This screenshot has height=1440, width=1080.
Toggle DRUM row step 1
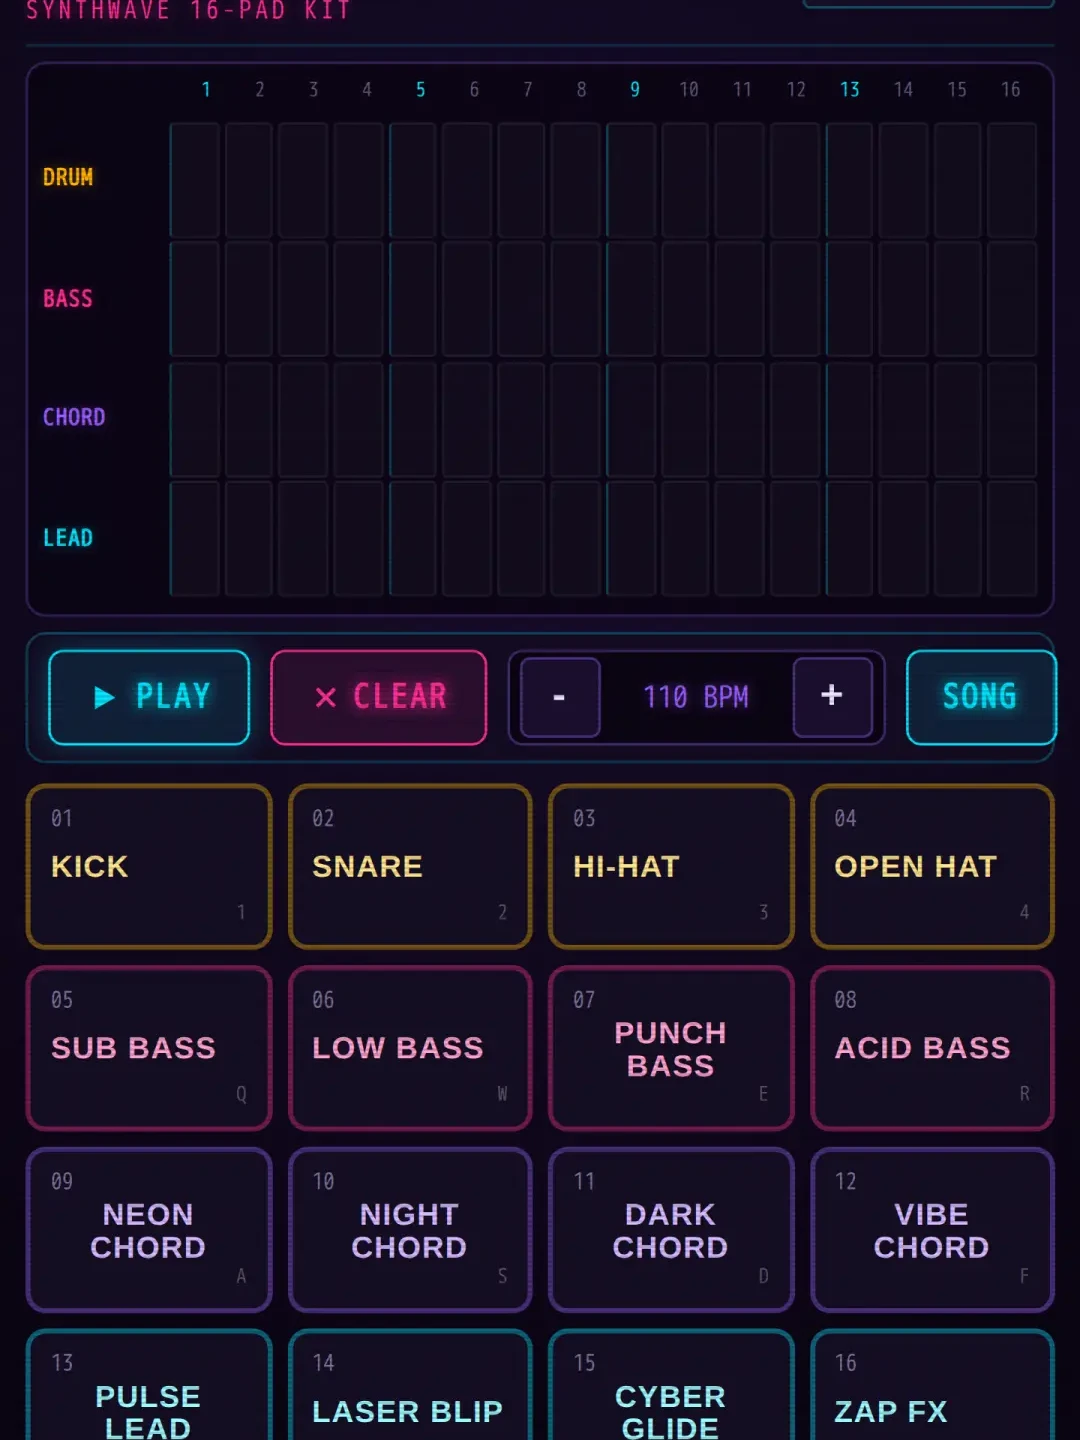pos(195,180)
